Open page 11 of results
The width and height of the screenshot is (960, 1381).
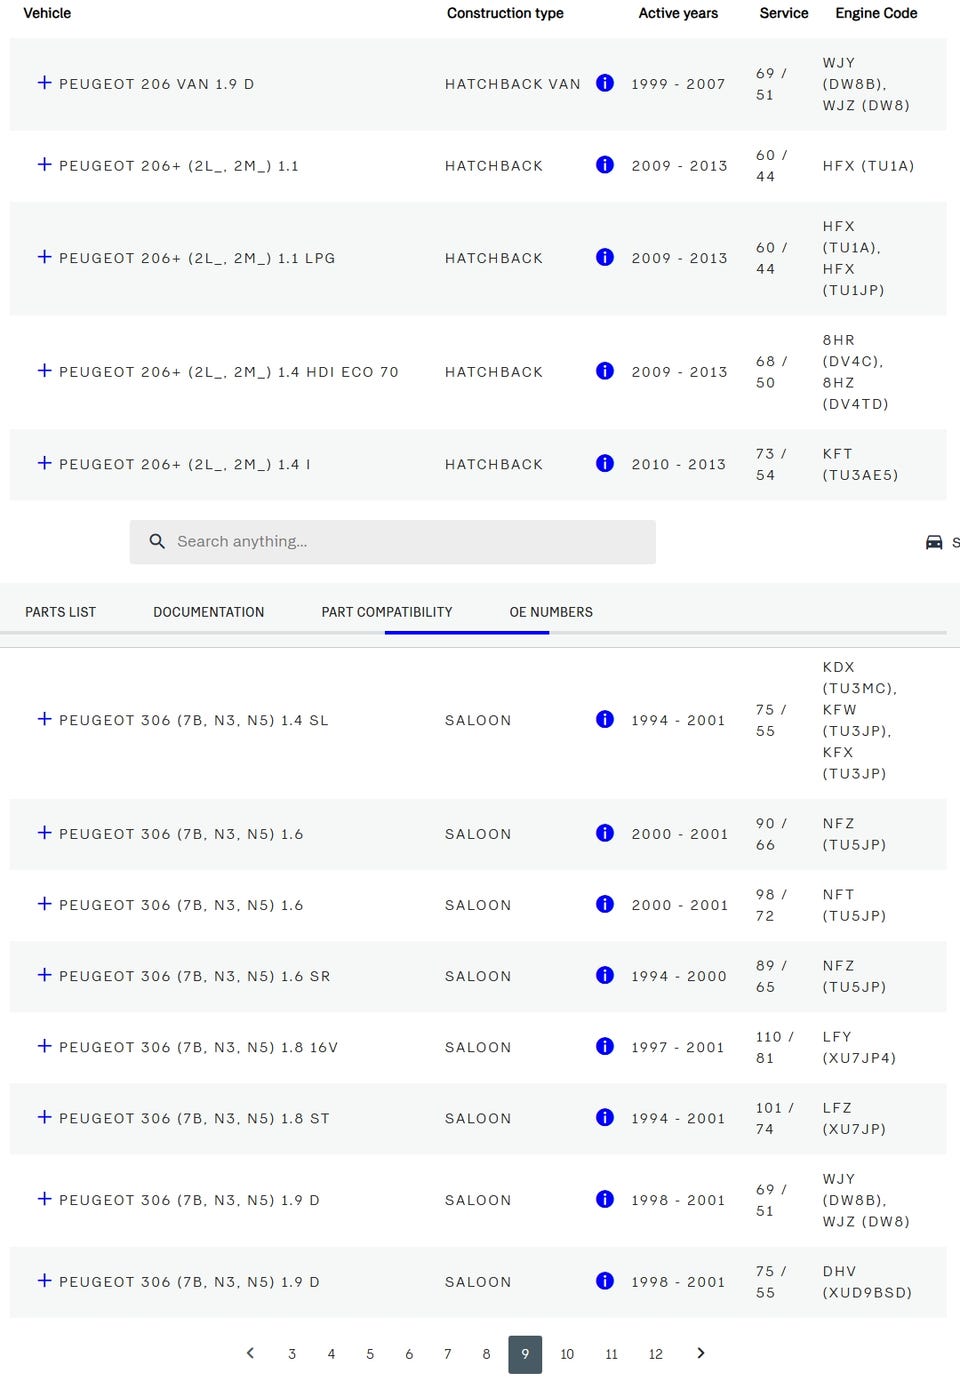point(611,1354)
